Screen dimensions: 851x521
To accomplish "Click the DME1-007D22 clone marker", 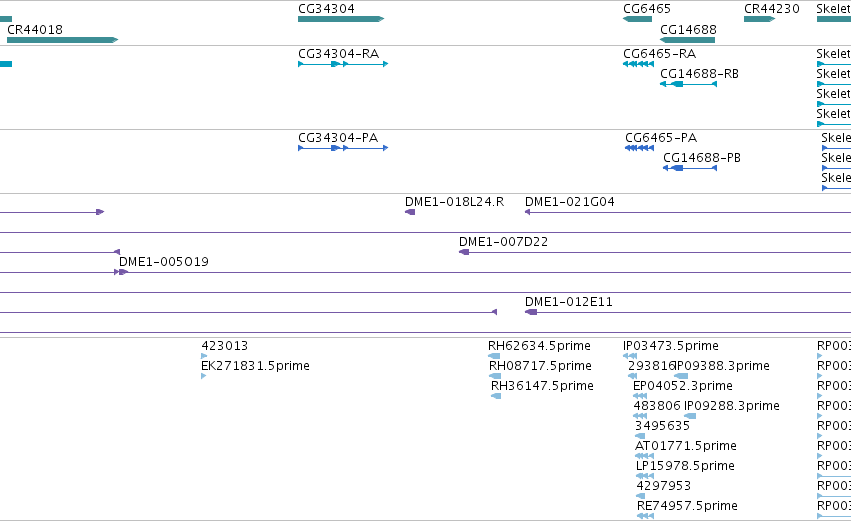I will 655,252.
